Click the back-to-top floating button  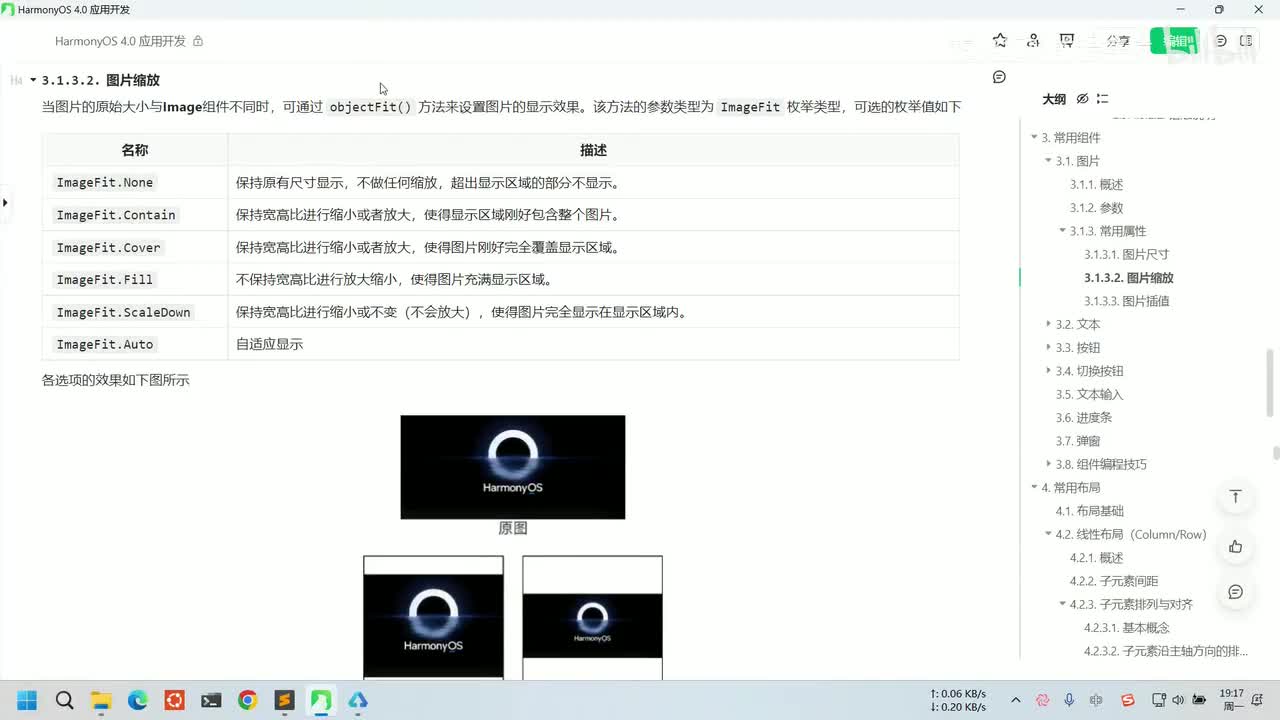click(x=1235, y=497)
